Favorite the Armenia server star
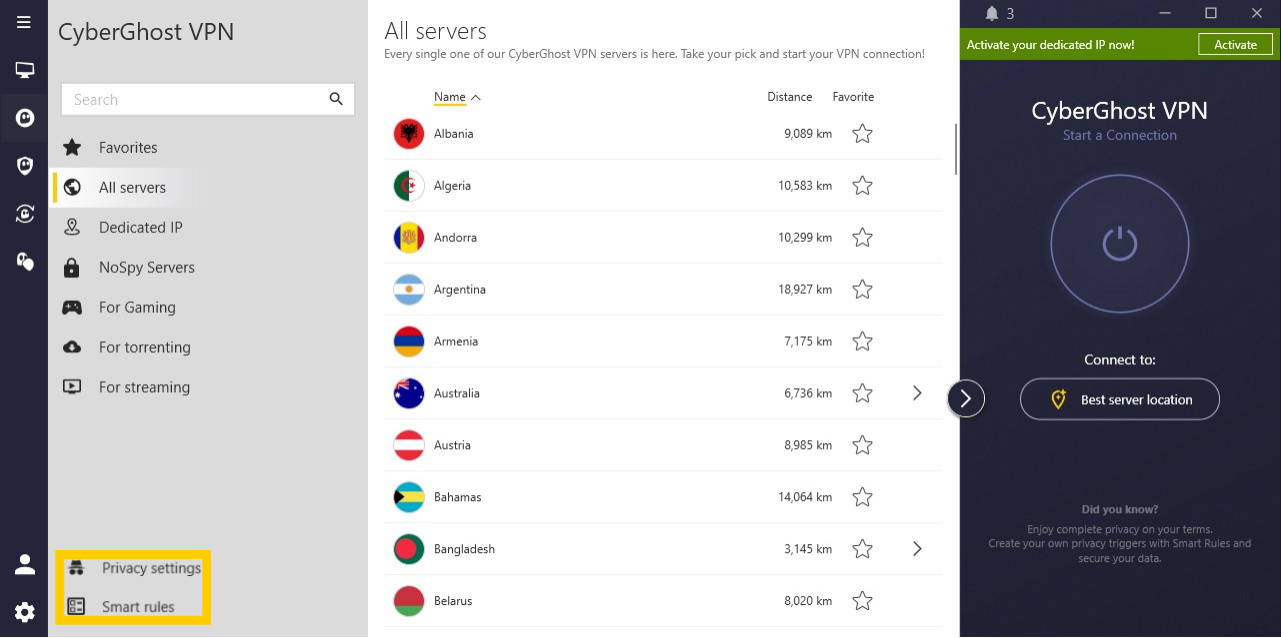 coord(862,341)
